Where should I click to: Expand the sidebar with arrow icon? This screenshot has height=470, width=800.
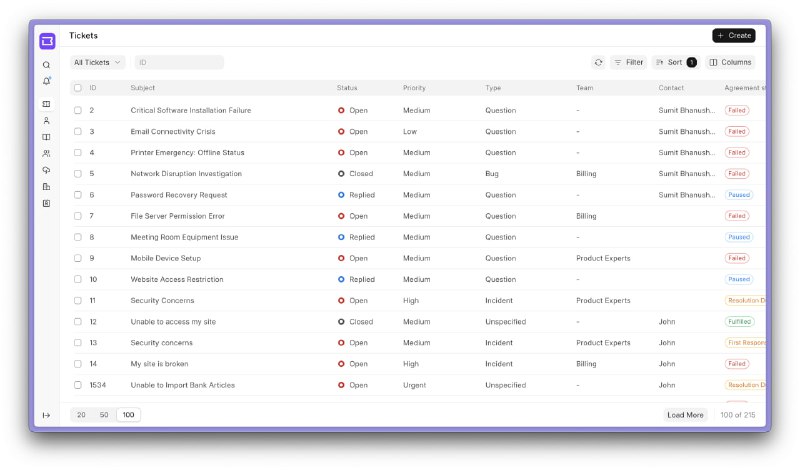pyautogui.click(x=46, y=415)
